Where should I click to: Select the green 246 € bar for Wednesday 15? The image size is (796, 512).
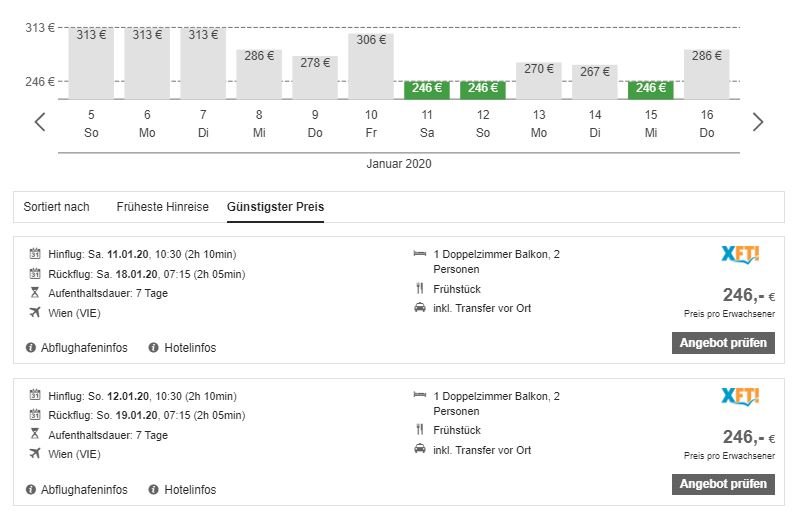coord(651,89)
